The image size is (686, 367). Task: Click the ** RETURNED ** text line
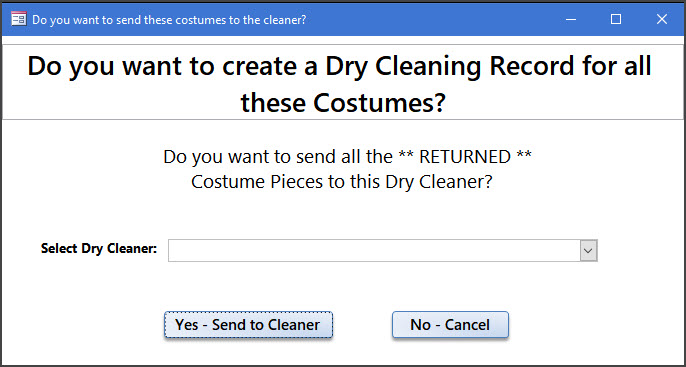[x=347, y=157]
